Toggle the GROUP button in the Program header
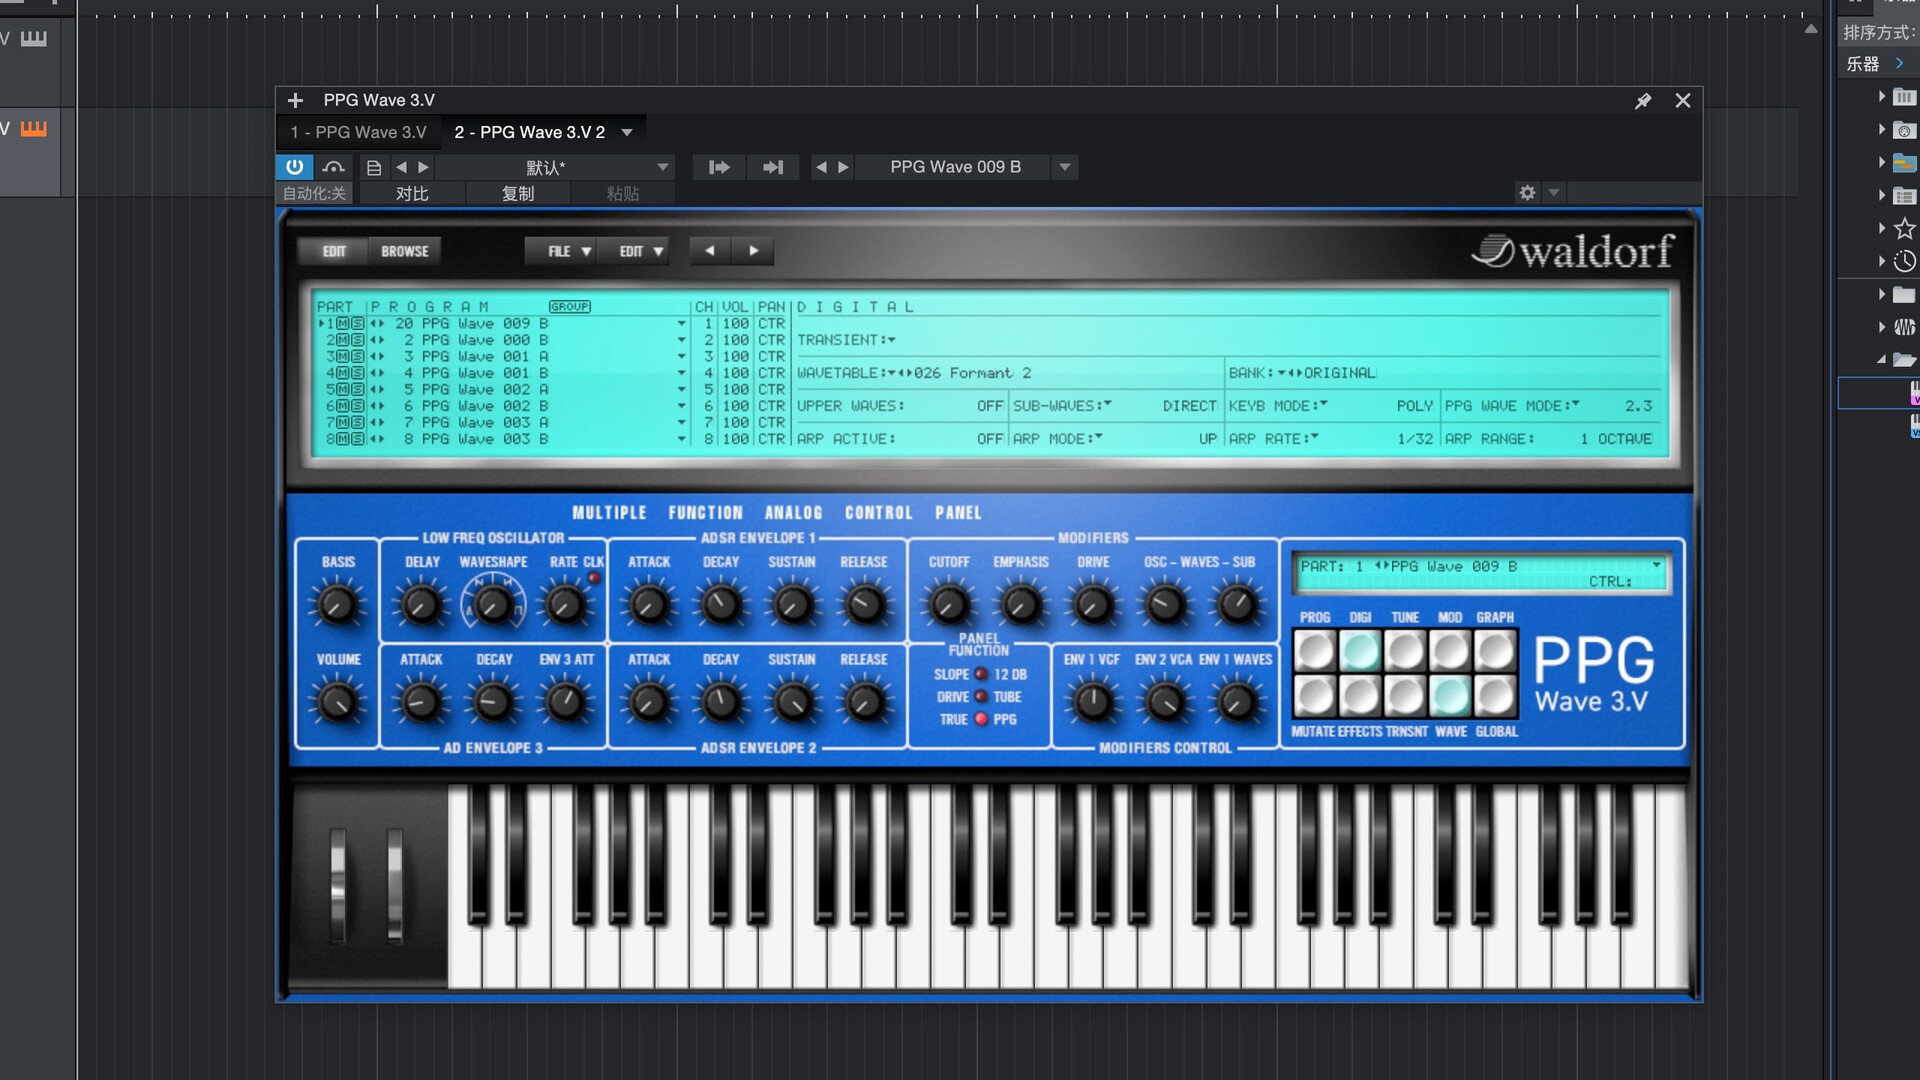The width and height of the screenshot is (1920, 1080). 569,307
